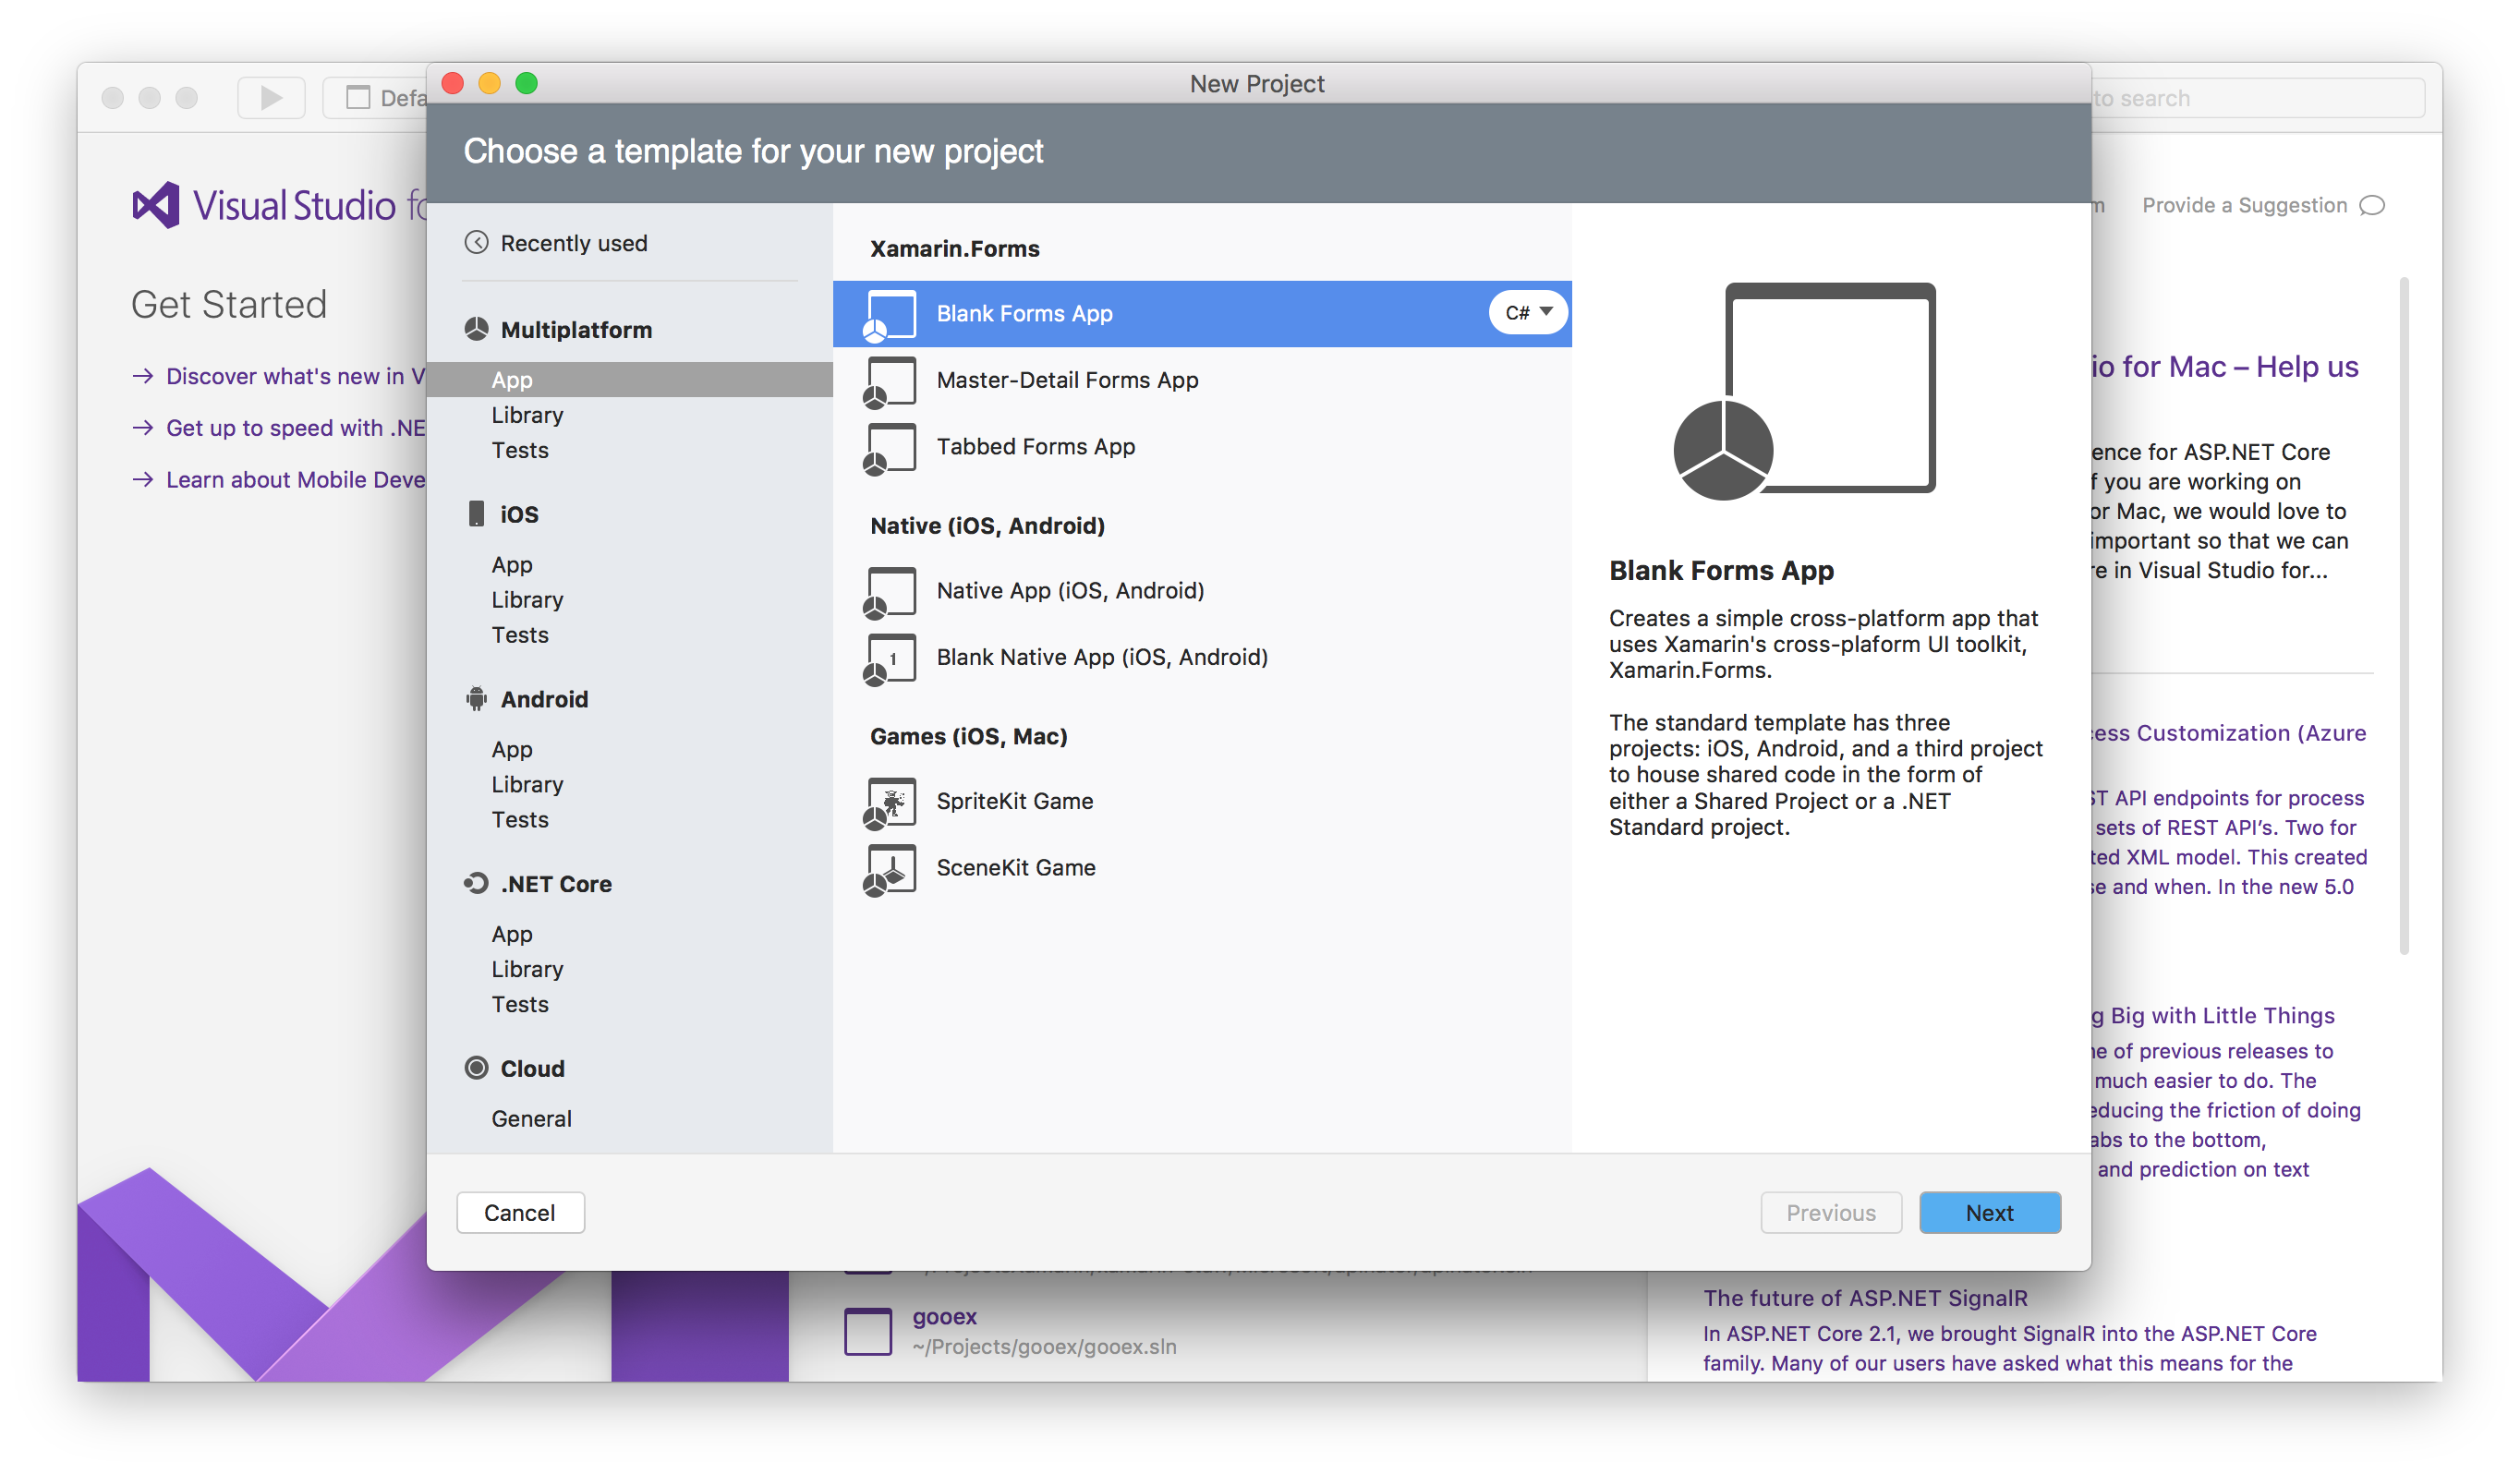
Task: Click the .NET Core category icon
Action: tap(476, 883)
